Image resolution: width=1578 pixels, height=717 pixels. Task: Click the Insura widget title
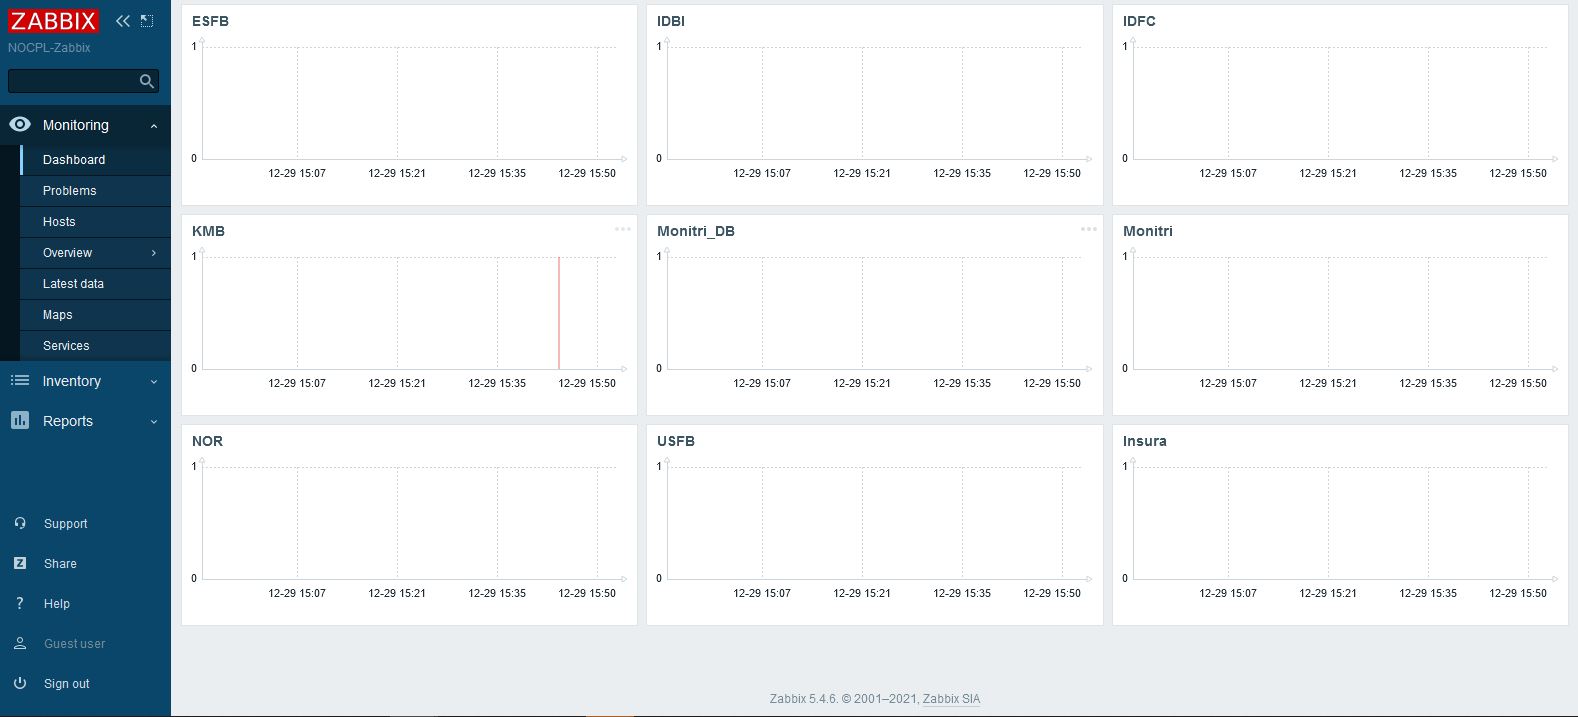[x=1145, y=441]
